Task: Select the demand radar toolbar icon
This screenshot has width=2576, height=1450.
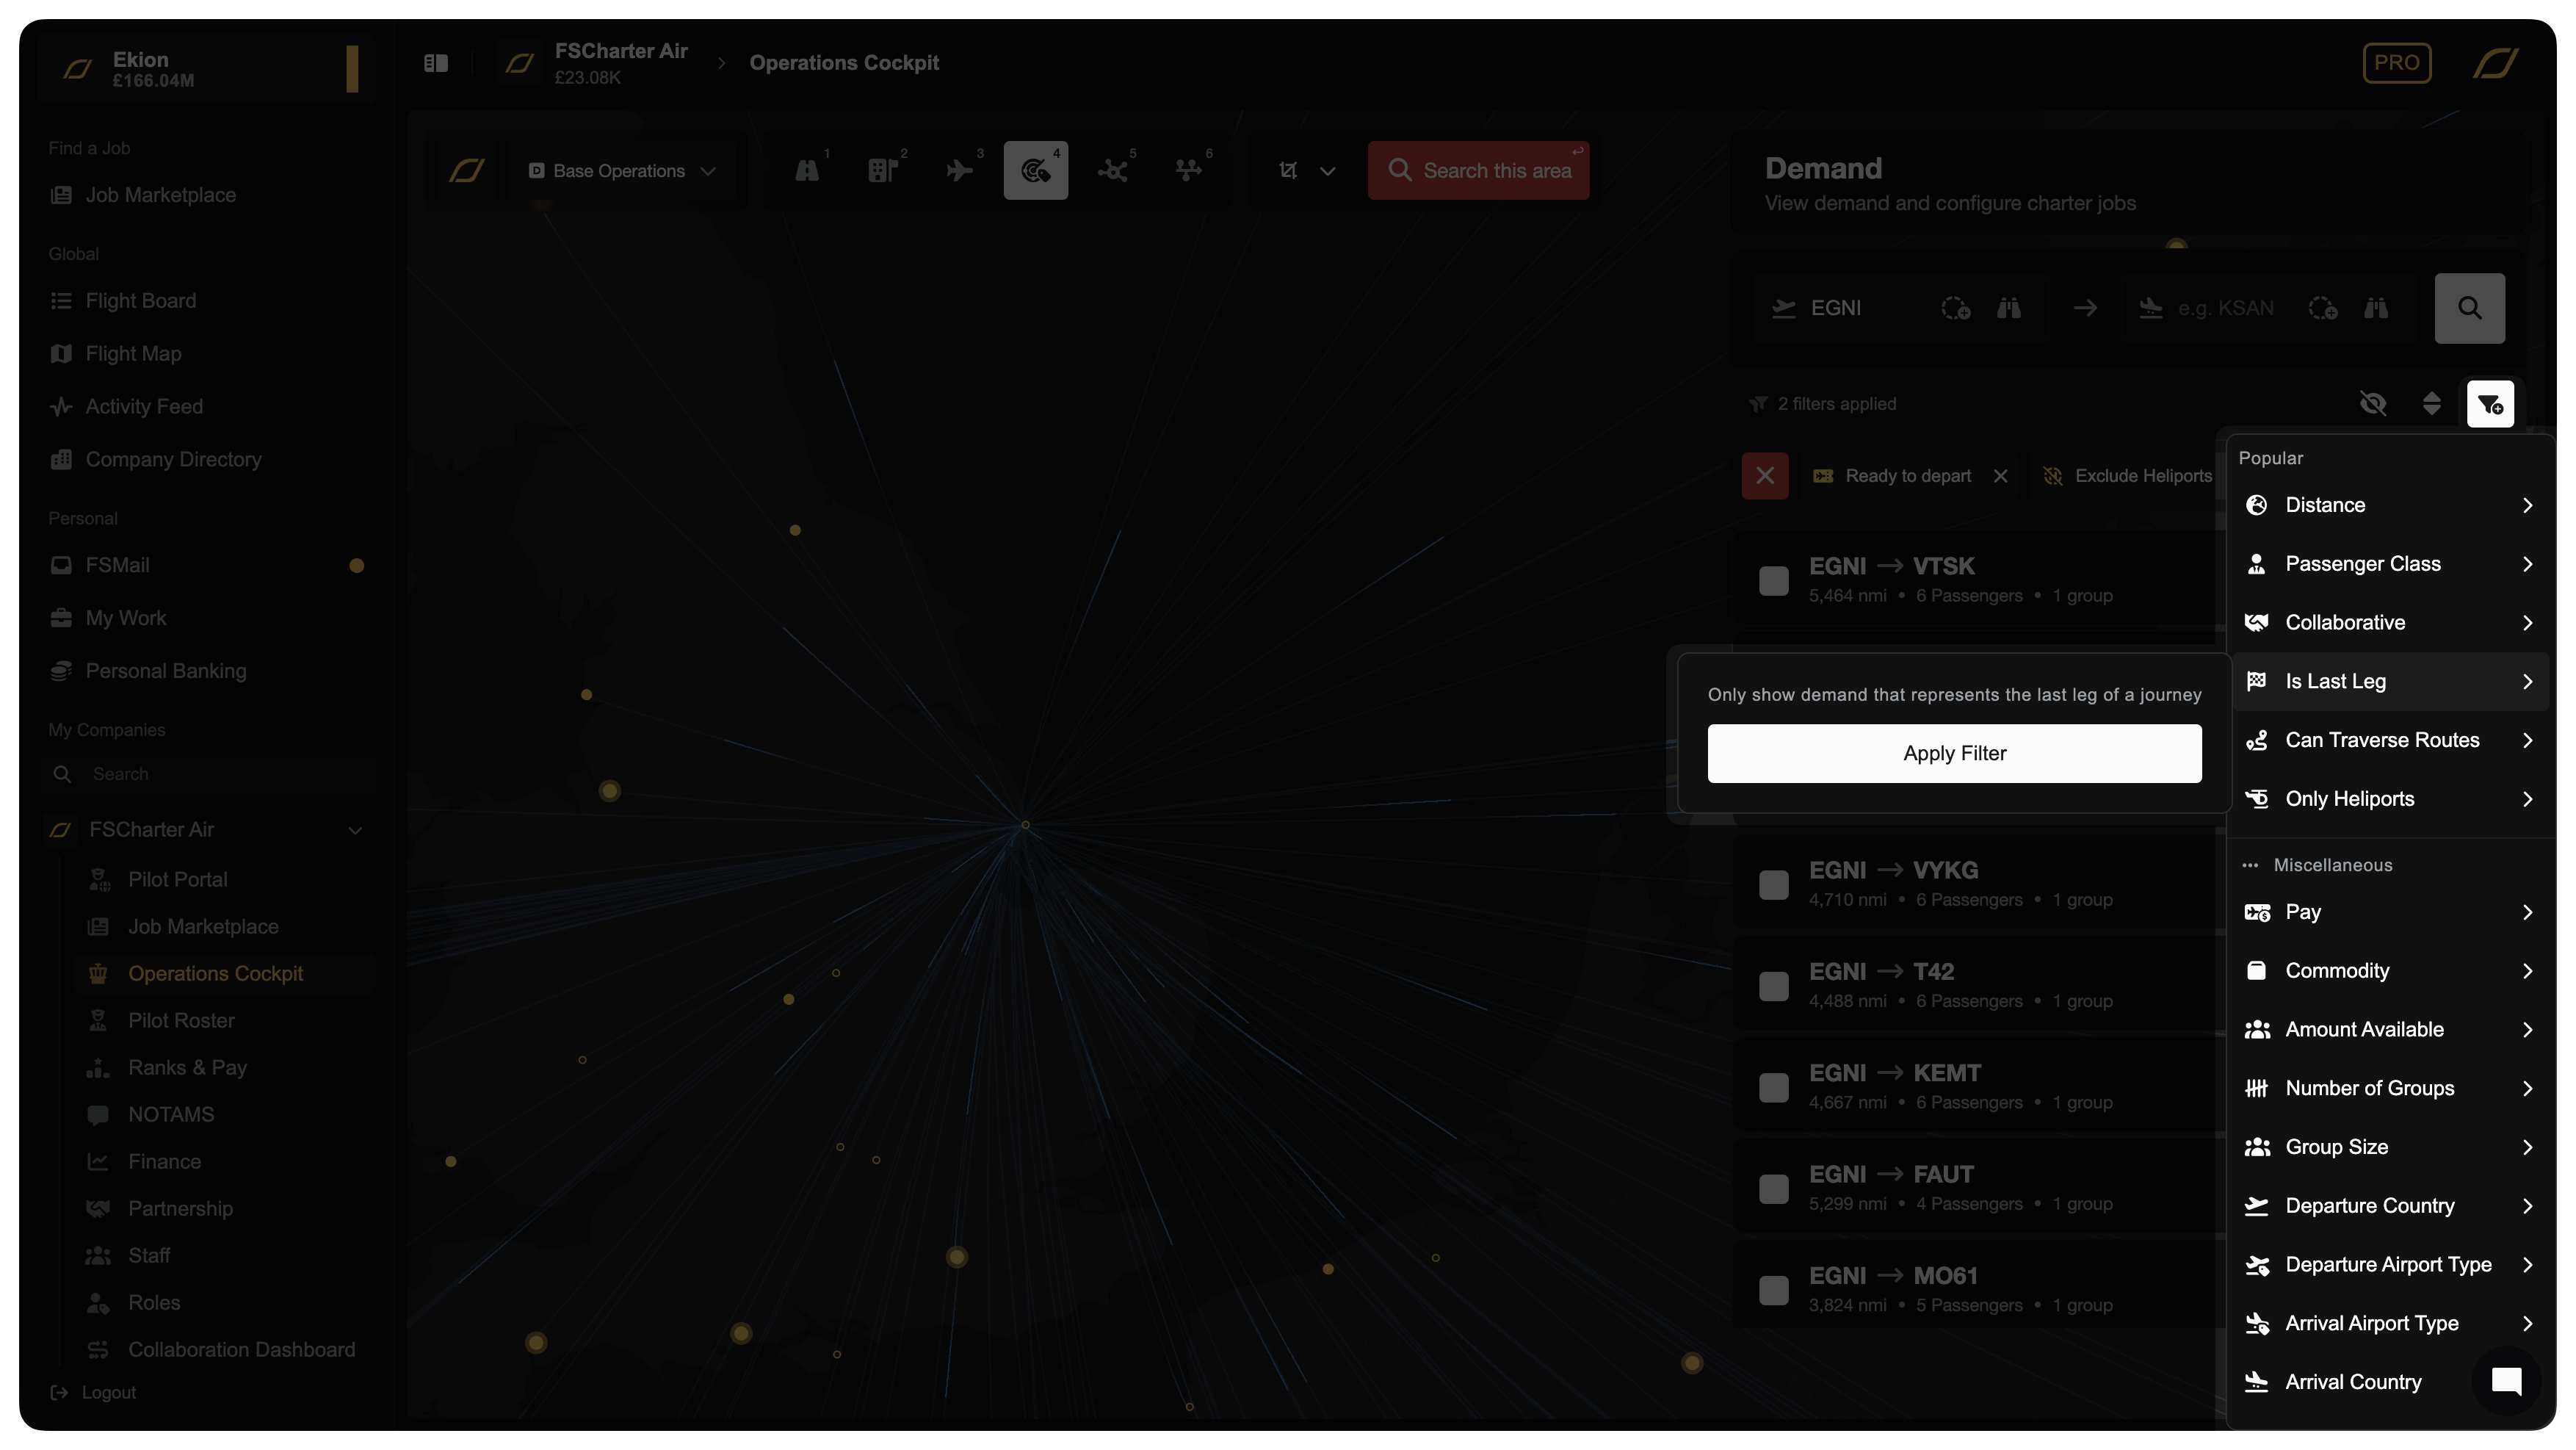Action: (1035, 171)
